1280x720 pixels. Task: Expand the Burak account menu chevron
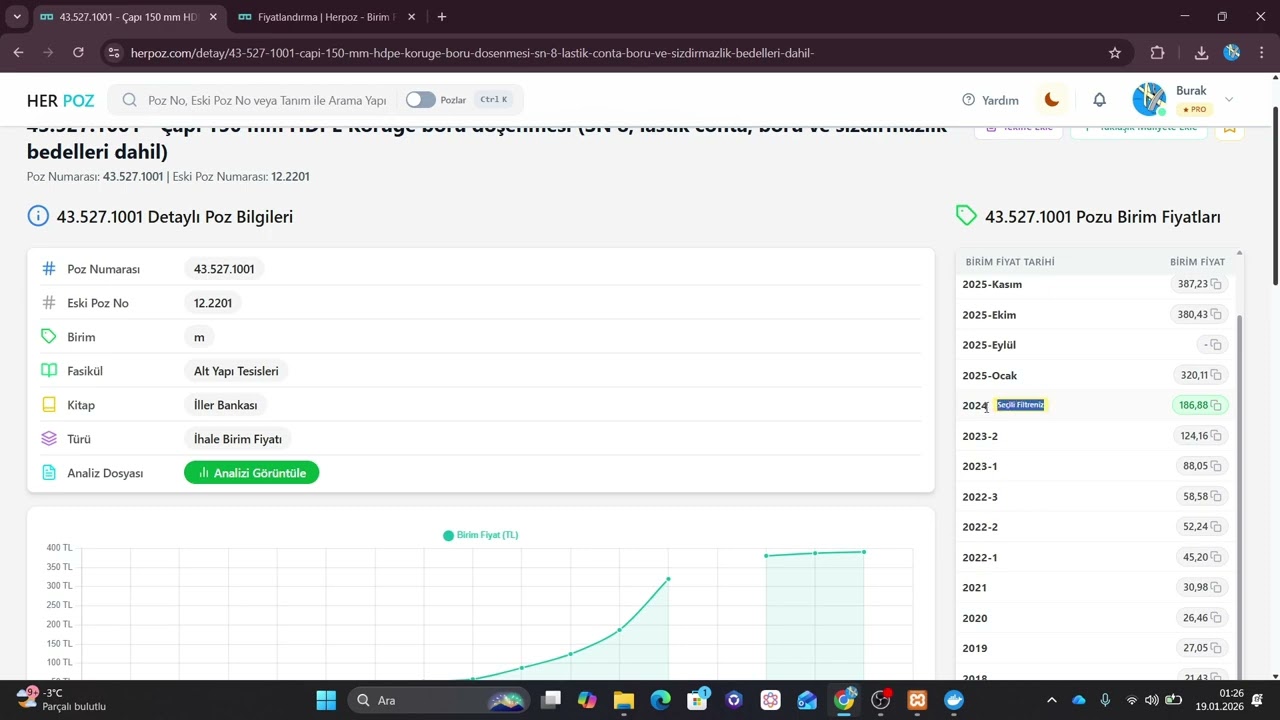tap(1229, 99)
